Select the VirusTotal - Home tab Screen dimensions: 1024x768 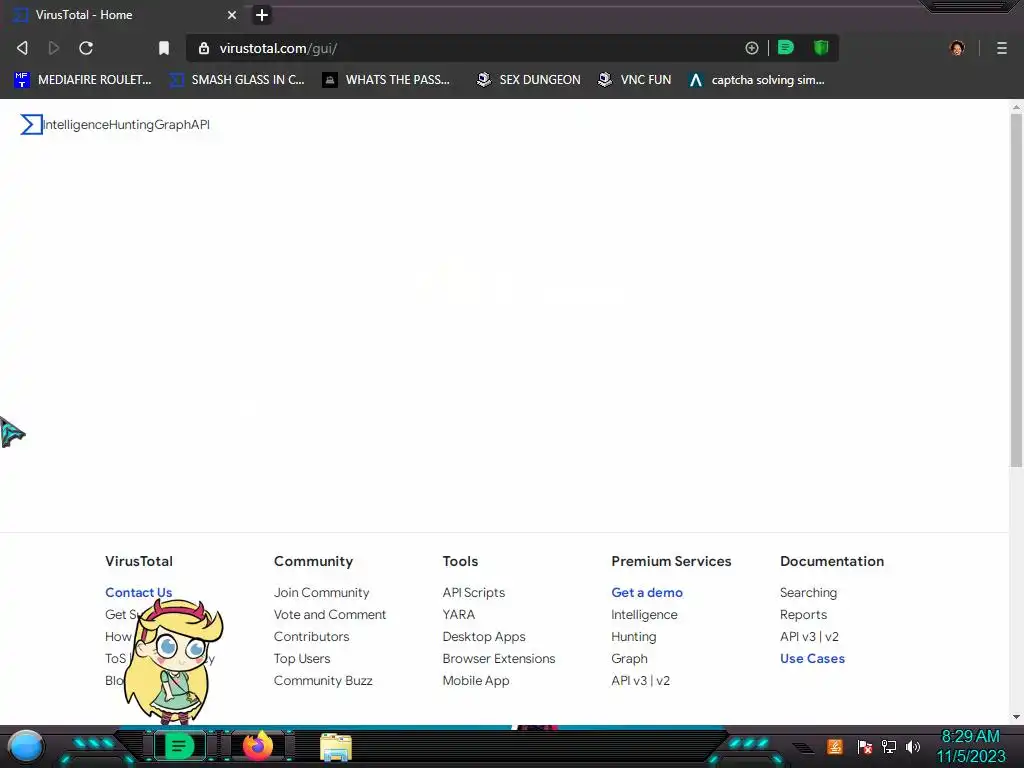click(124, 14)
